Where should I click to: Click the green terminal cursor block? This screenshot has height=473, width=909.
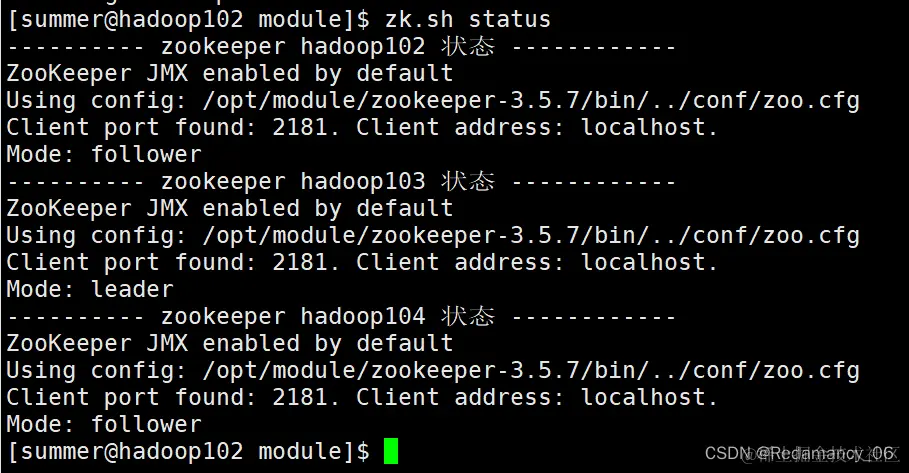[x=391, y=452]
